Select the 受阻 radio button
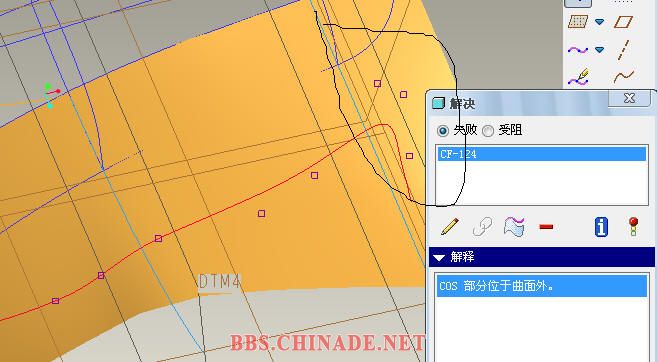 488,131
